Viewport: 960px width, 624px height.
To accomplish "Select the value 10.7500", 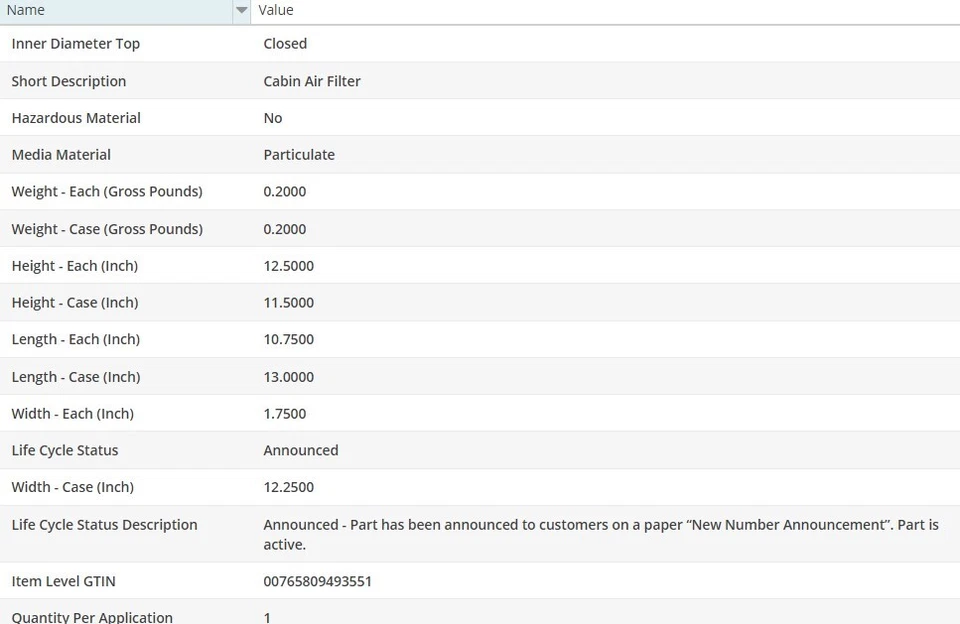I will (x=289, y=339).
